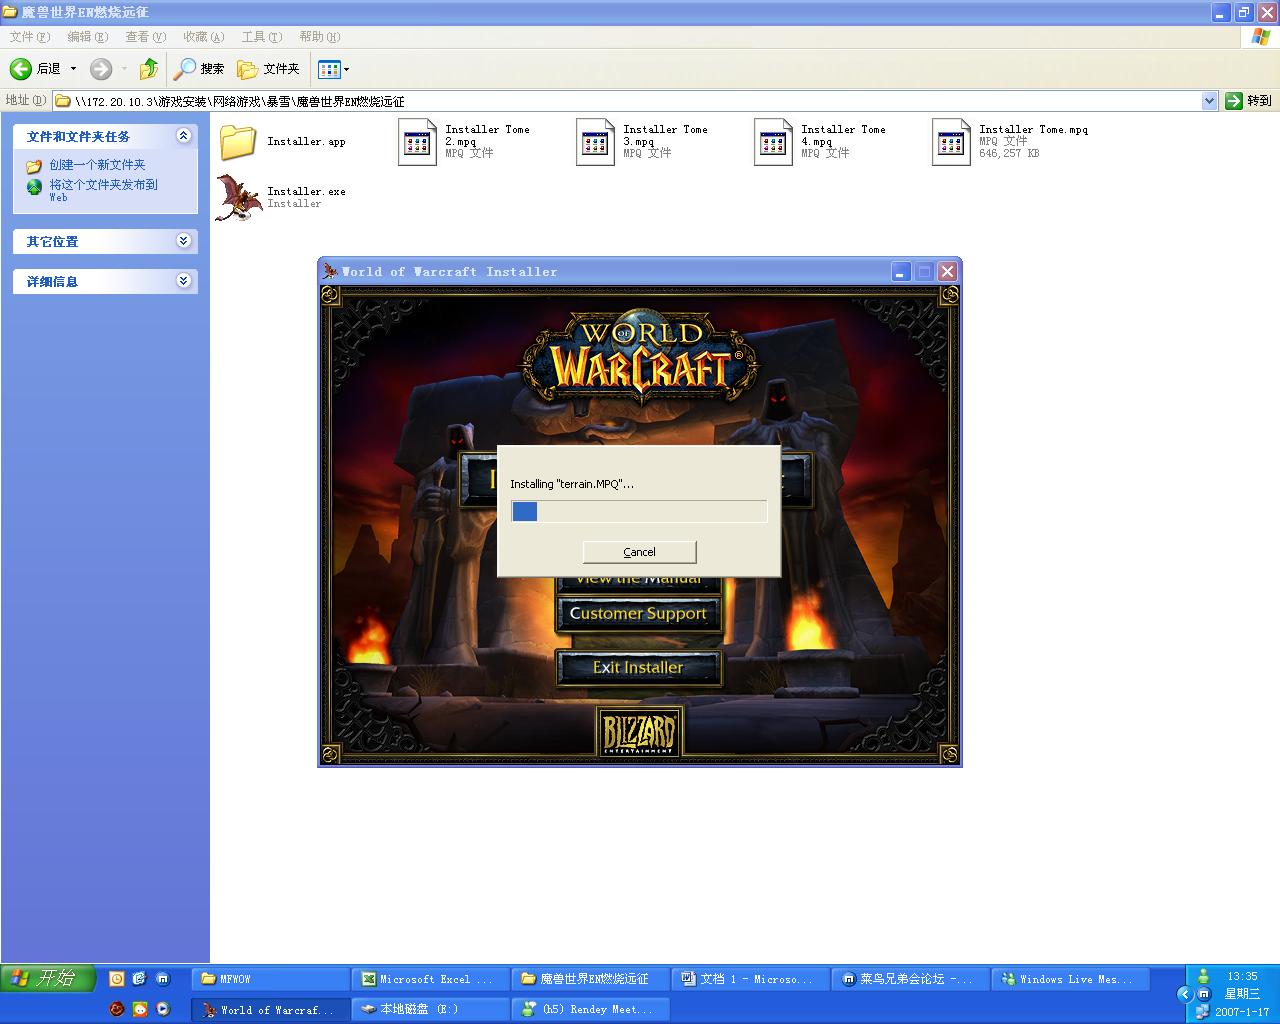Collapse the 文件和文件夹任务 panel
1280x1024 pixels.
(183, 136)
